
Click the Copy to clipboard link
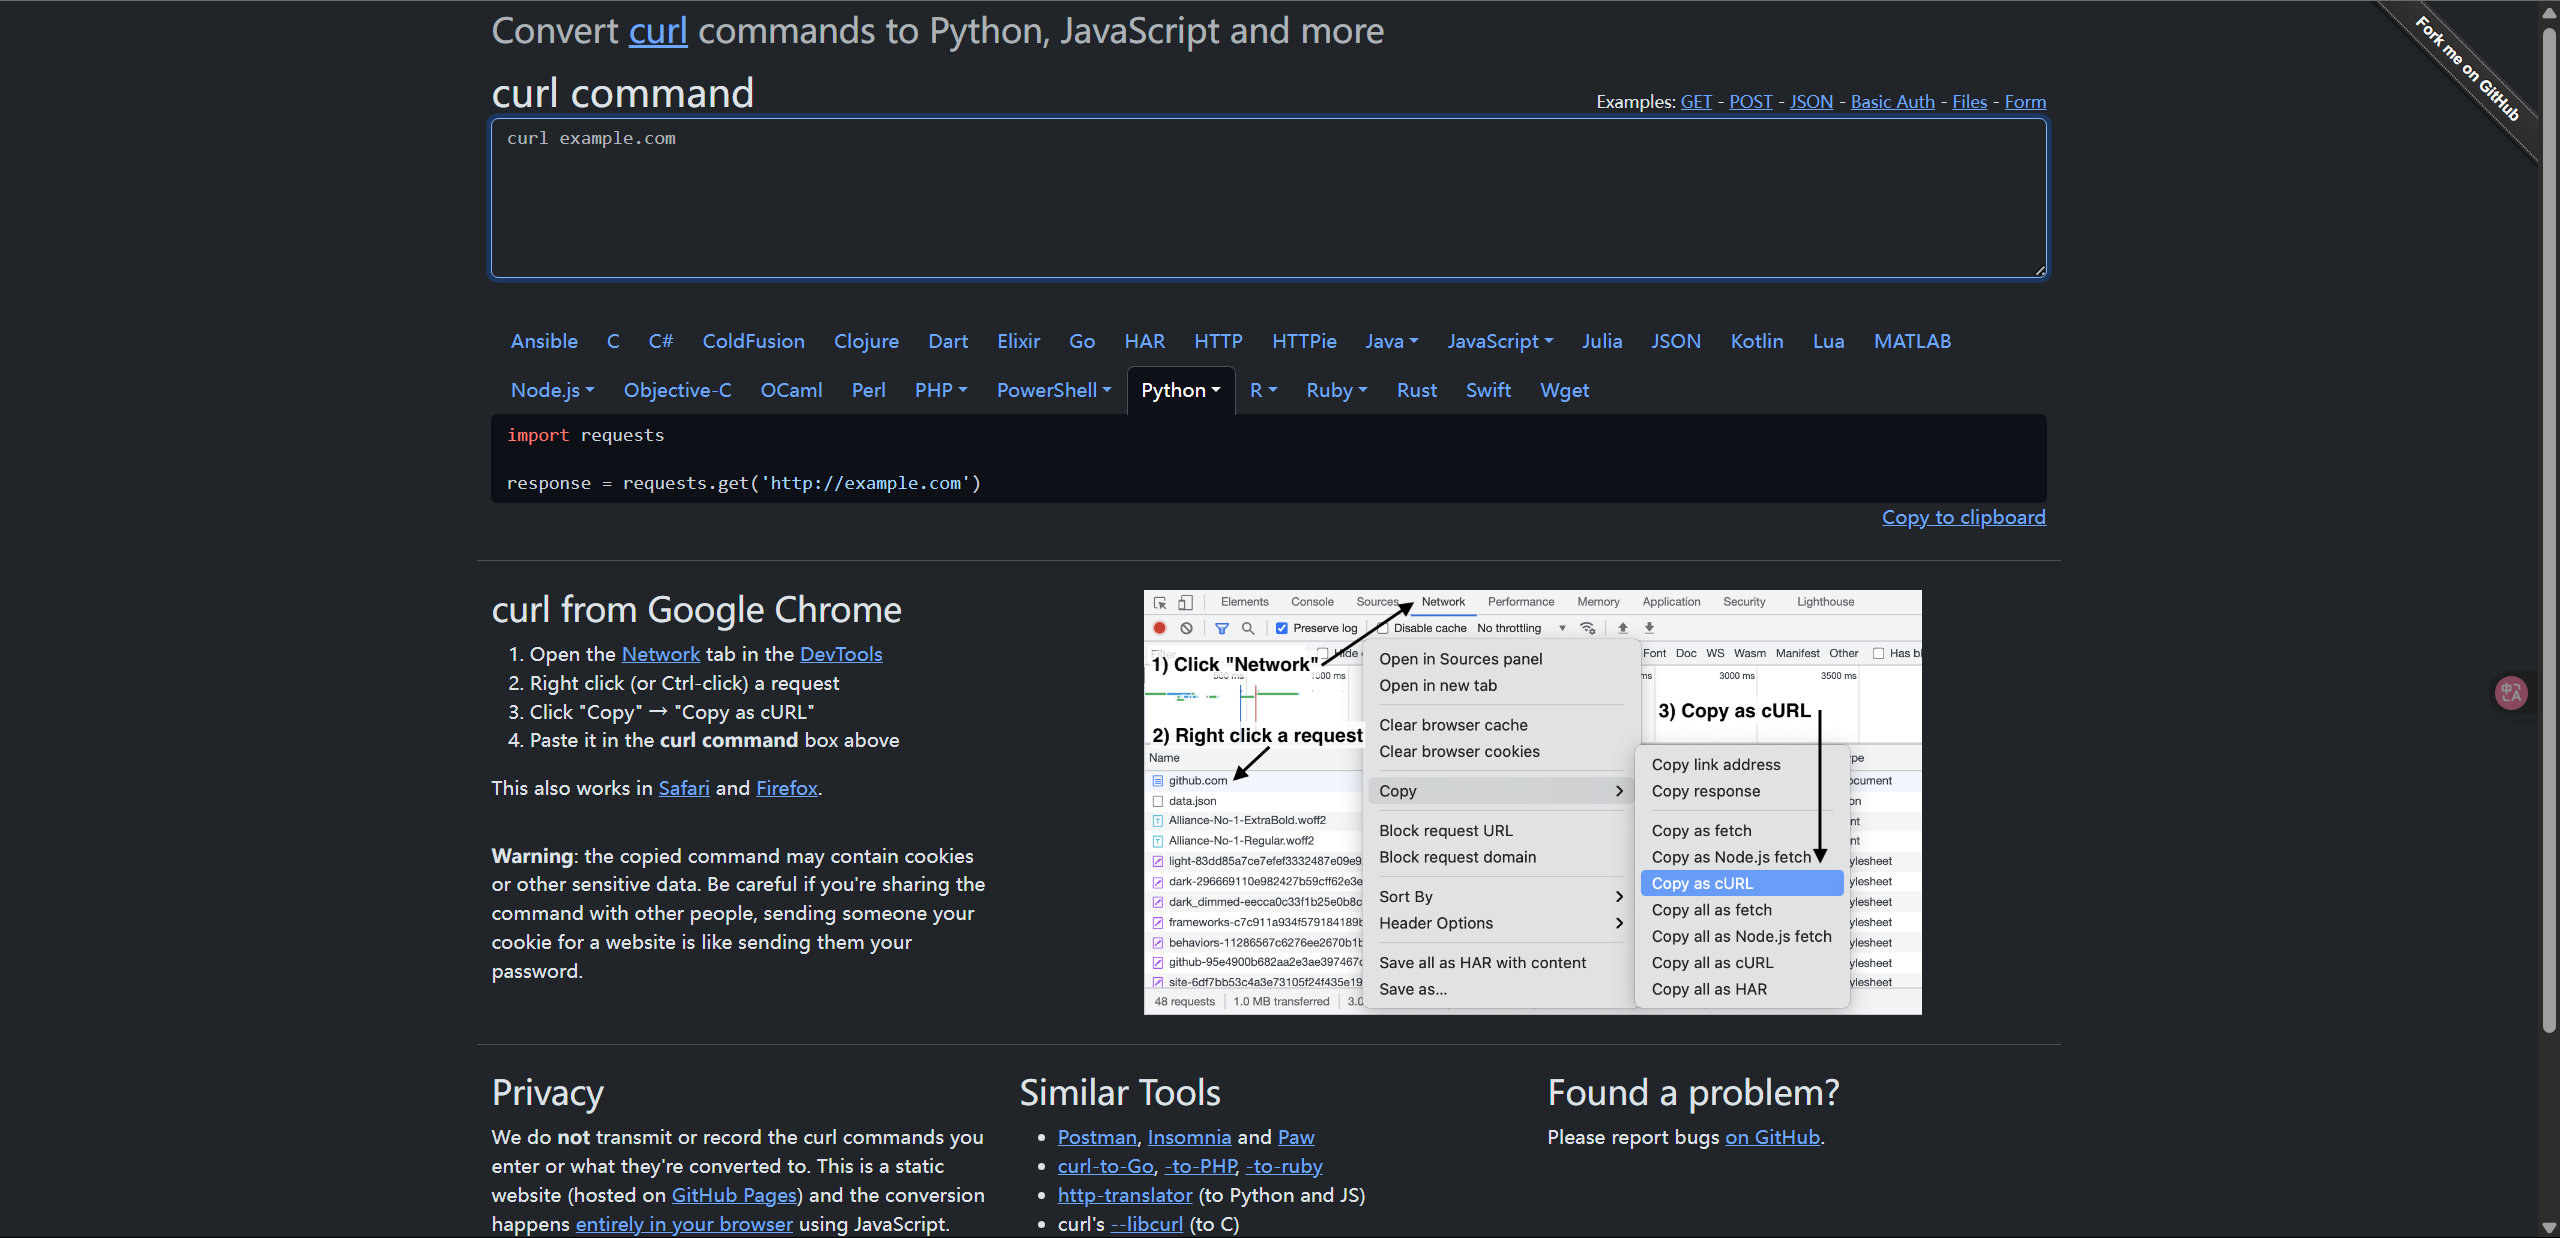pos(1963,517)
